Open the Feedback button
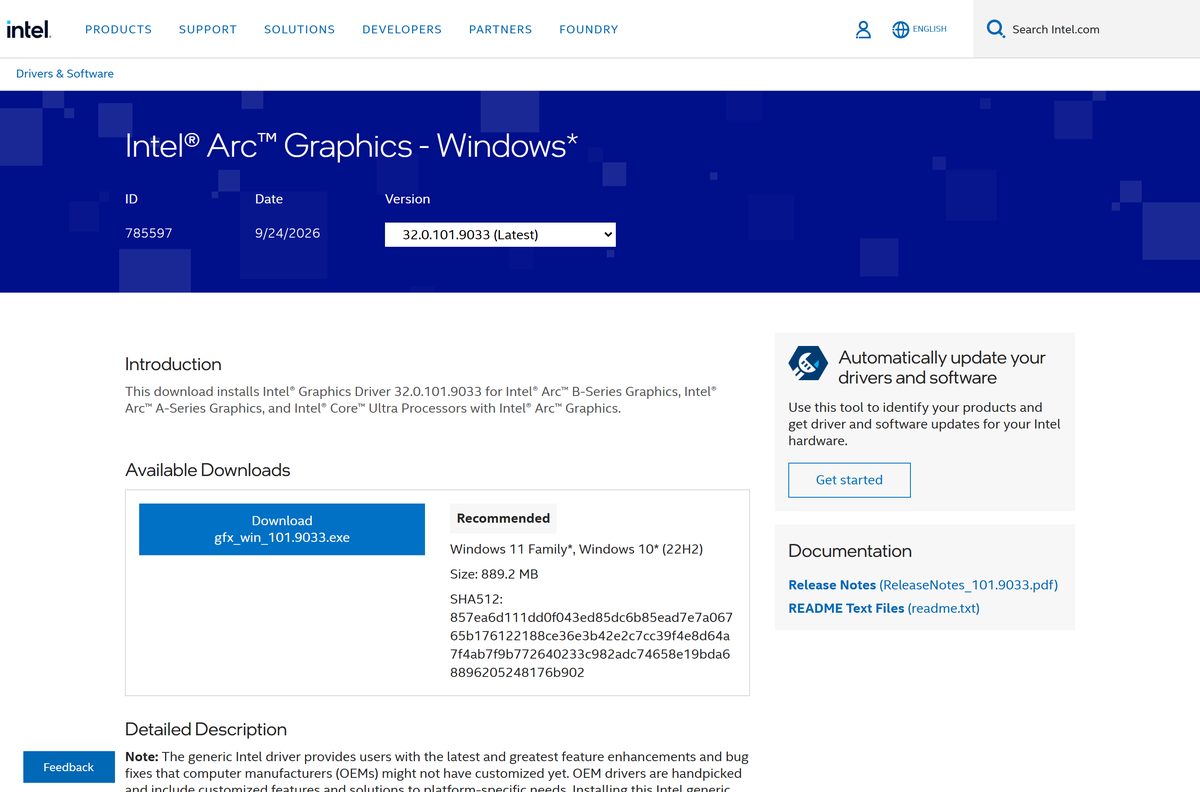The height and width of the screenshot is (792, 1200). click(69, 767)
